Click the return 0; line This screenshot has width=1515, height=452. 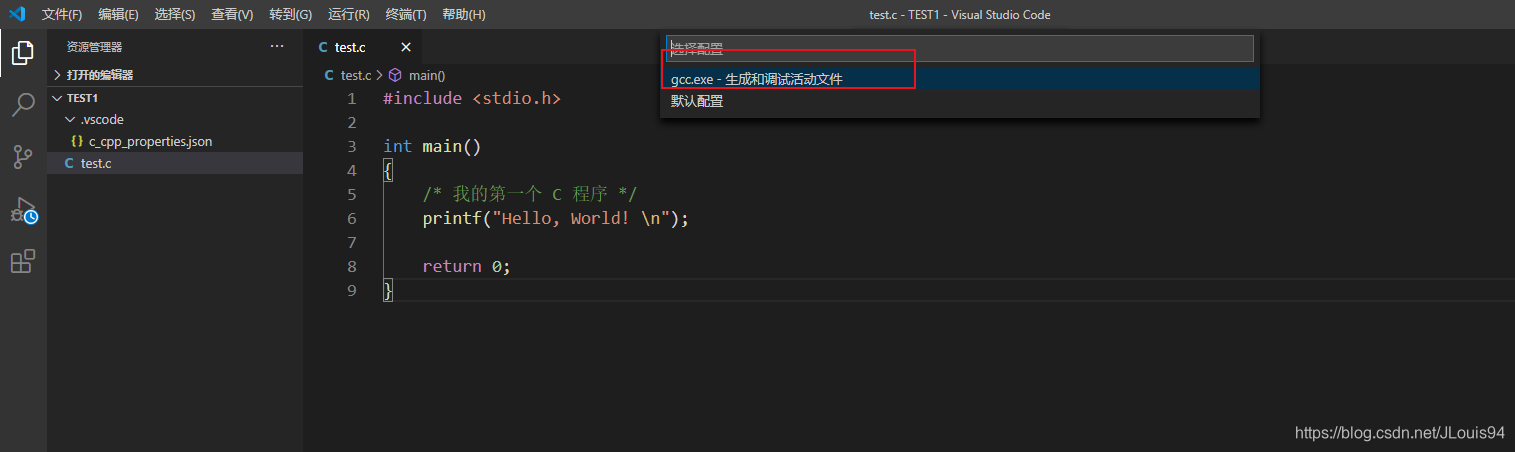pyautogui.click(x=466, y=266)
